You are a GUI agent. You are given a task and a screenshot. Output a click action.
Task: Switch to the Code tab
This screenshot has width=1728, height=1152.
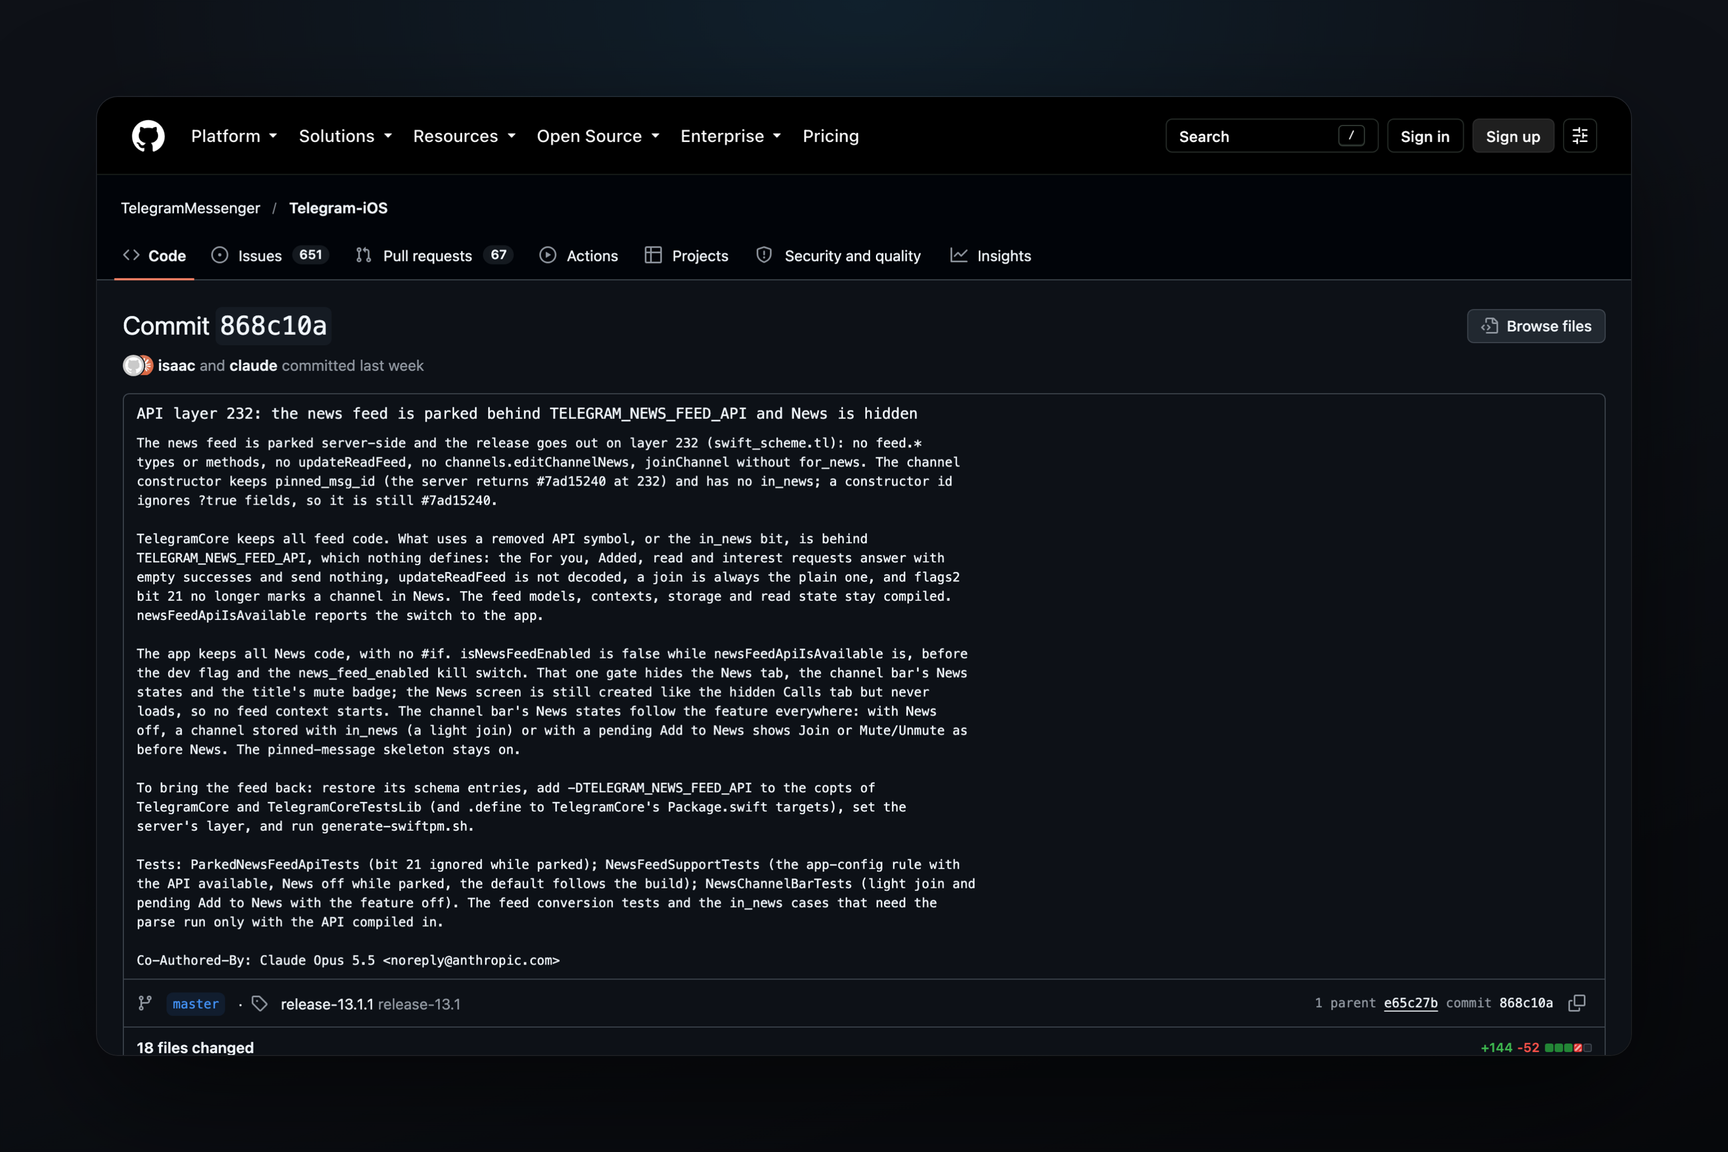click(154, 256)
